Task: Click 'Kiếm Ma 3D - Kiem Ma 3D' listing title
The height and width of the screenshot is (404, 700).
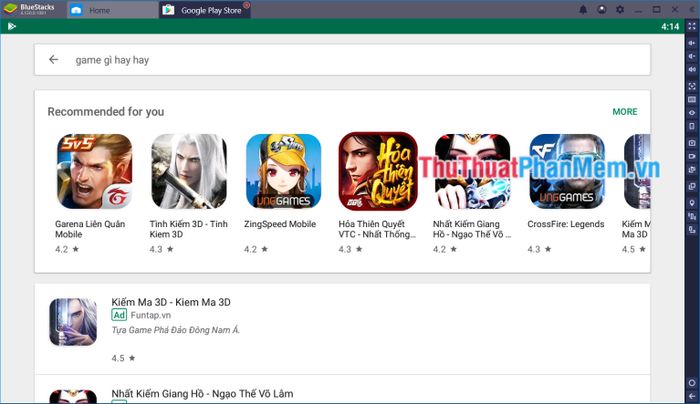Action: (171, 302)
